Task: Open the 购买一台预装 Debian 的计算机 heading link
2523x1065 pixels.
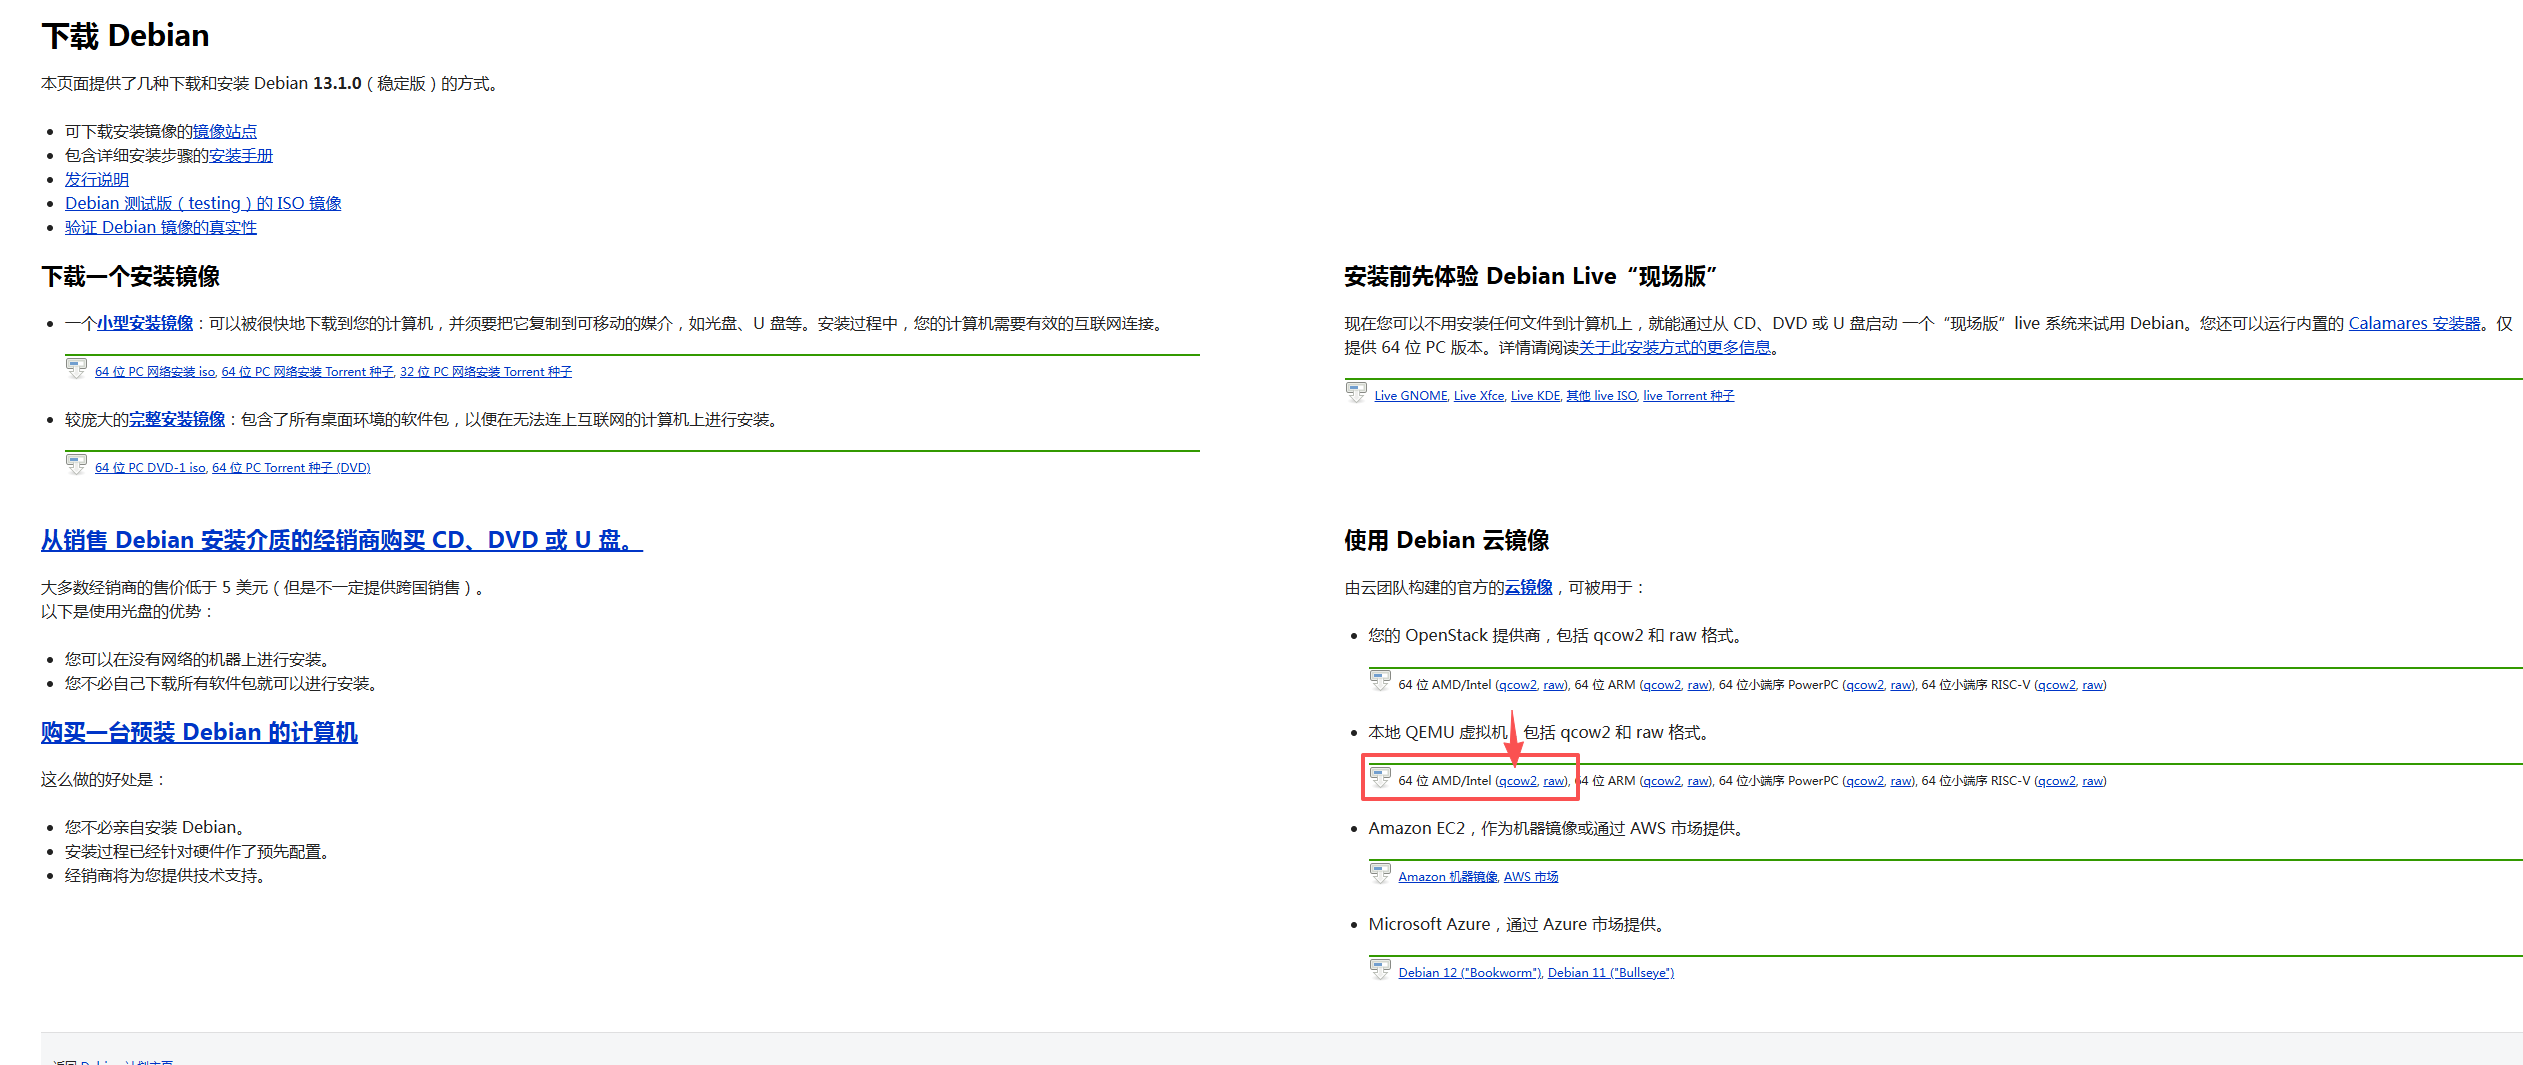Action: tap(199, 733)
